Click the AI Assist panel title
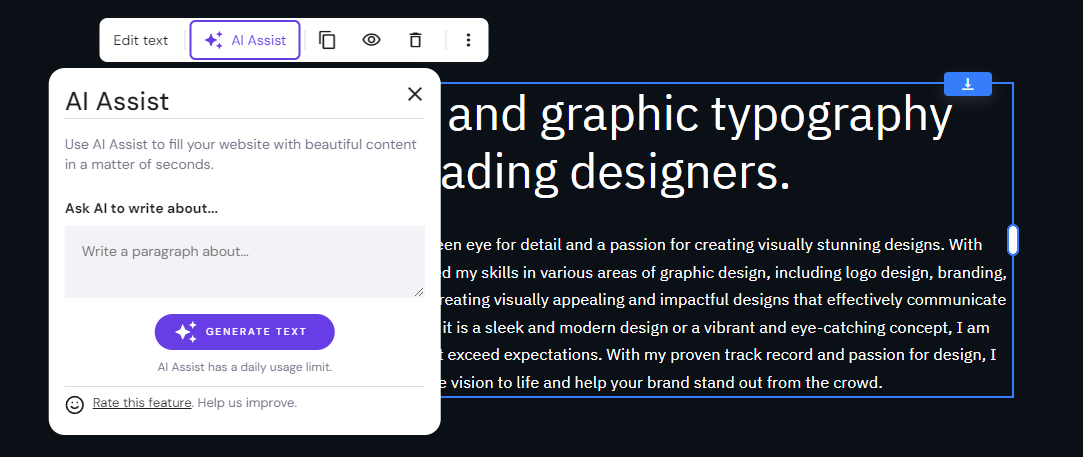 tap(117, 101)
